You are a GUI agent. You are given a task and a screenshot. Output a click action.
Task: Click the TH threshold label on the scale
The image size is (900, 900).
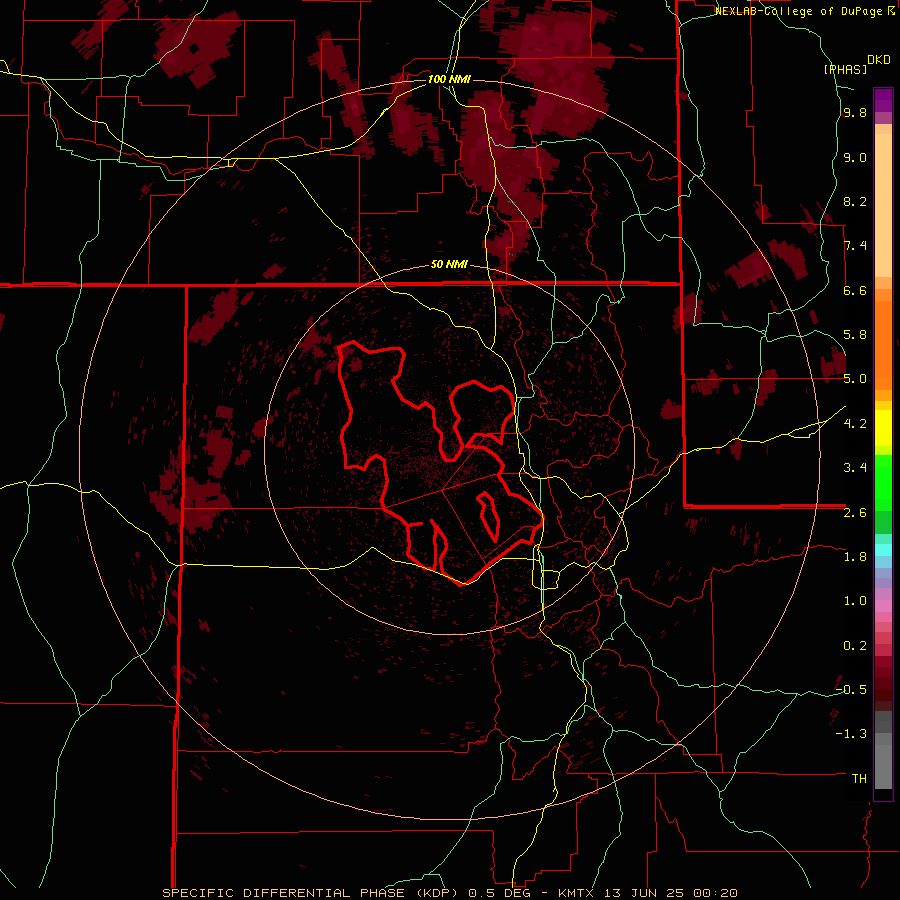pyautogui.click(x=859, y=779)
